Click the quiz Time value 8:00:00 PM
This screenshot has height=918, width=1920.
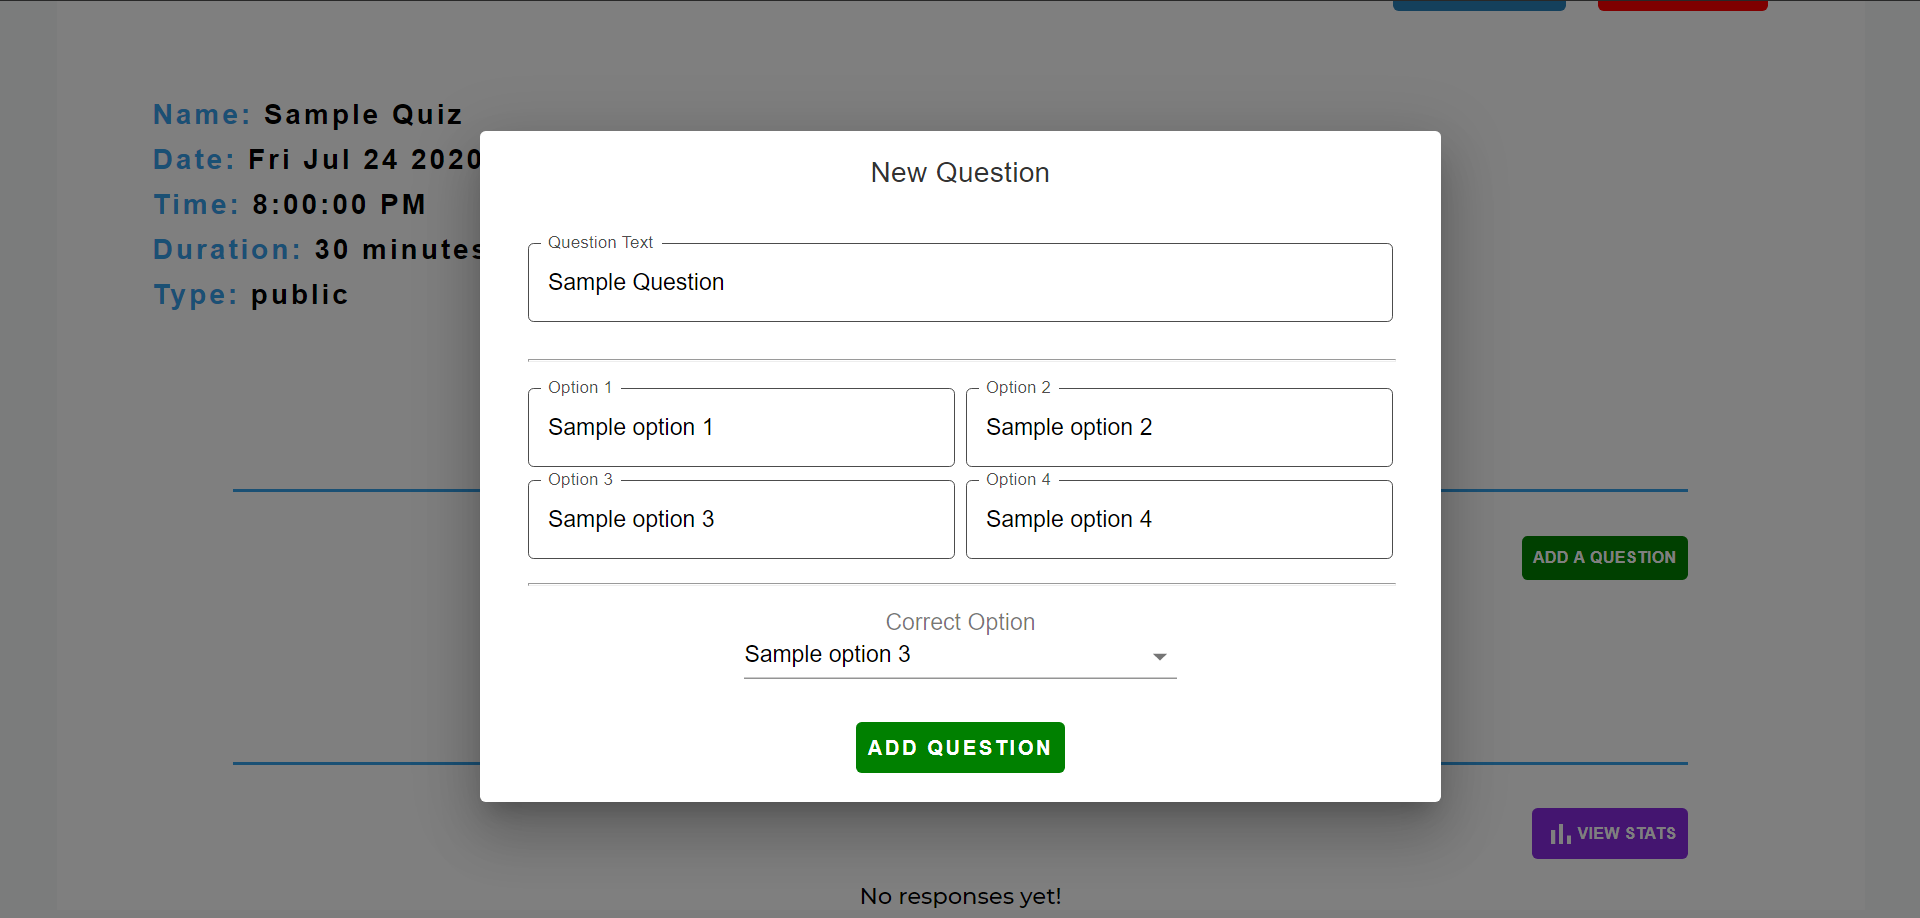[x=339, y=205]
